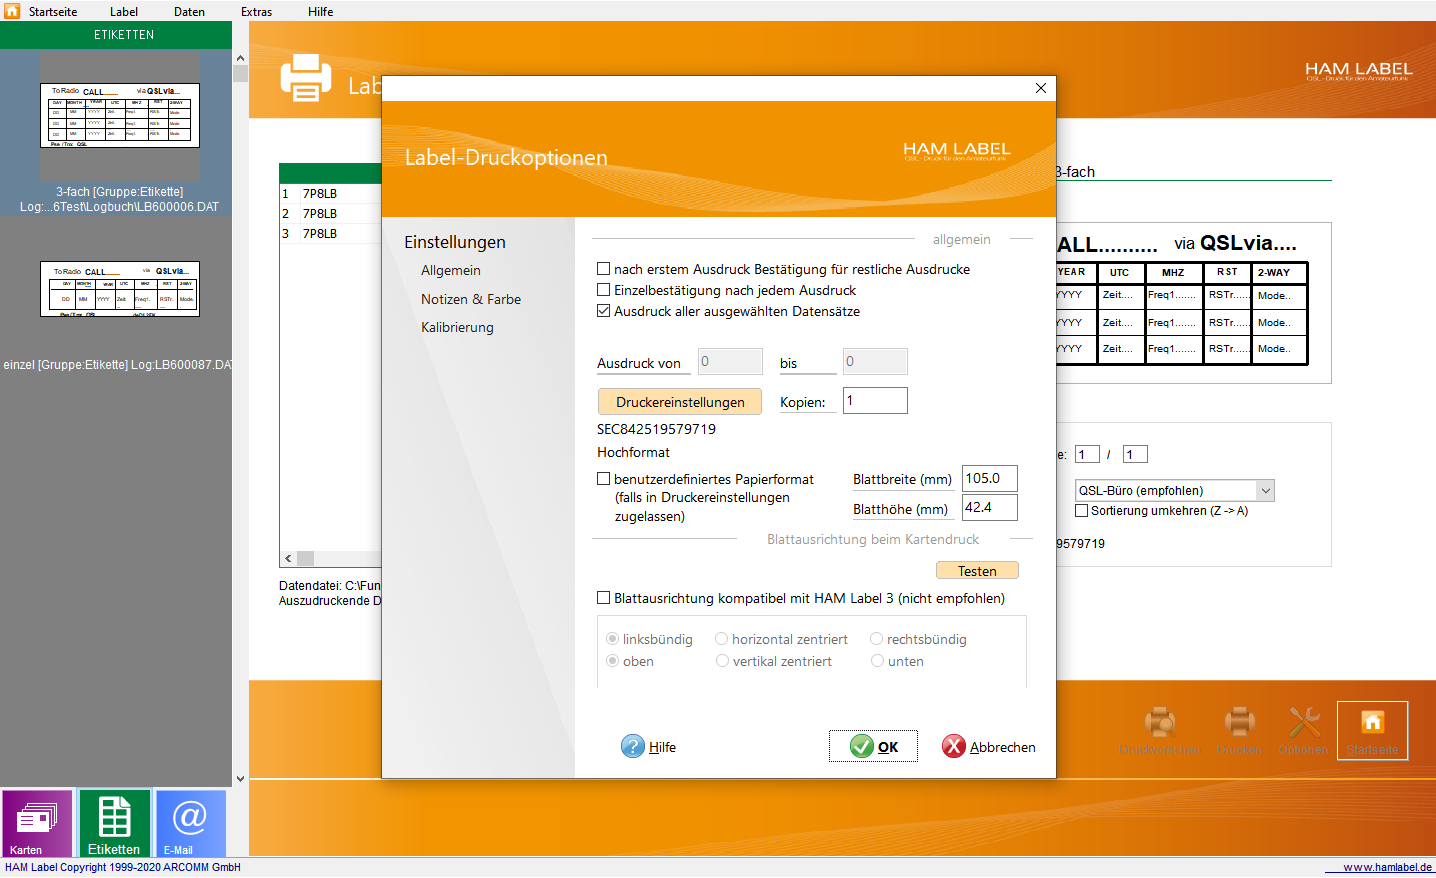Check Sortierung umkehren (Z -> A)
The width and height of the screenshot is (1436, 878).
click(x=1081, y=510)
